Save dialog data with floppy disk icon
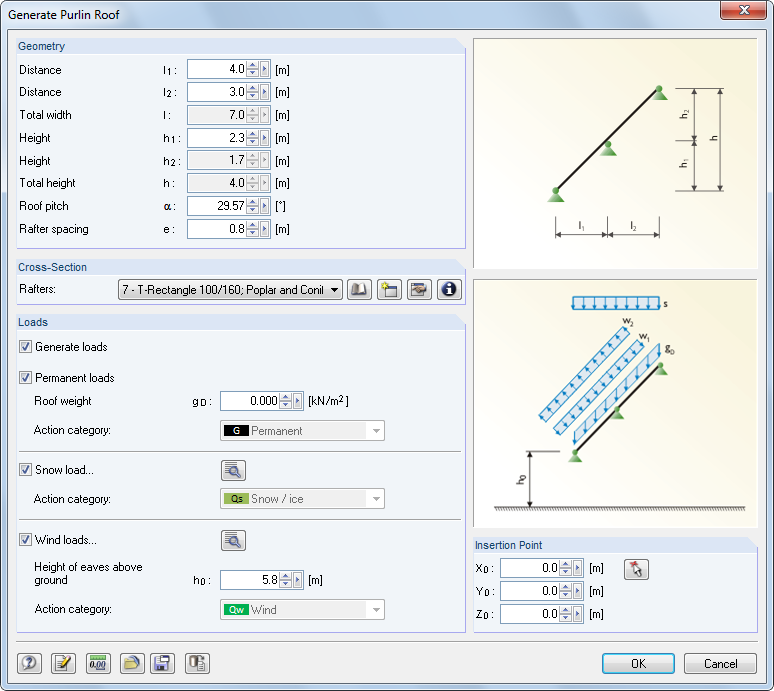Screen dimensions: 774x691 coord(162,663)
